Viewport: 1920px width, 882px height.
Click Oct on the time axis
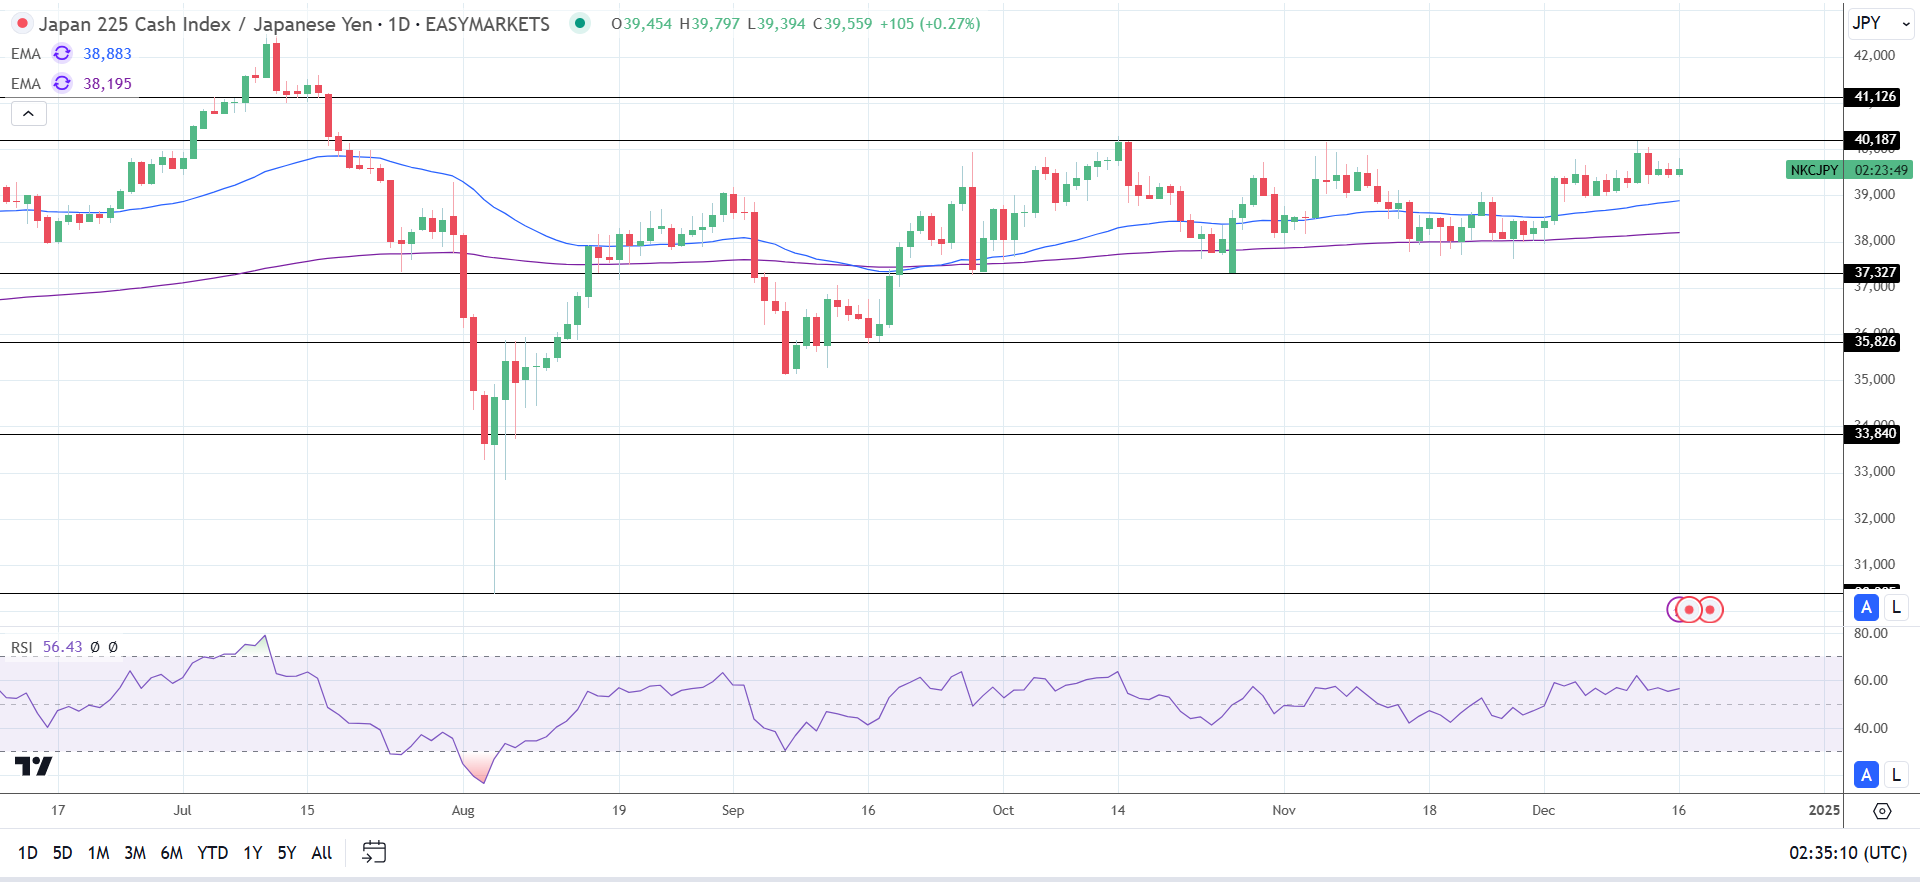coord(1003,810)
